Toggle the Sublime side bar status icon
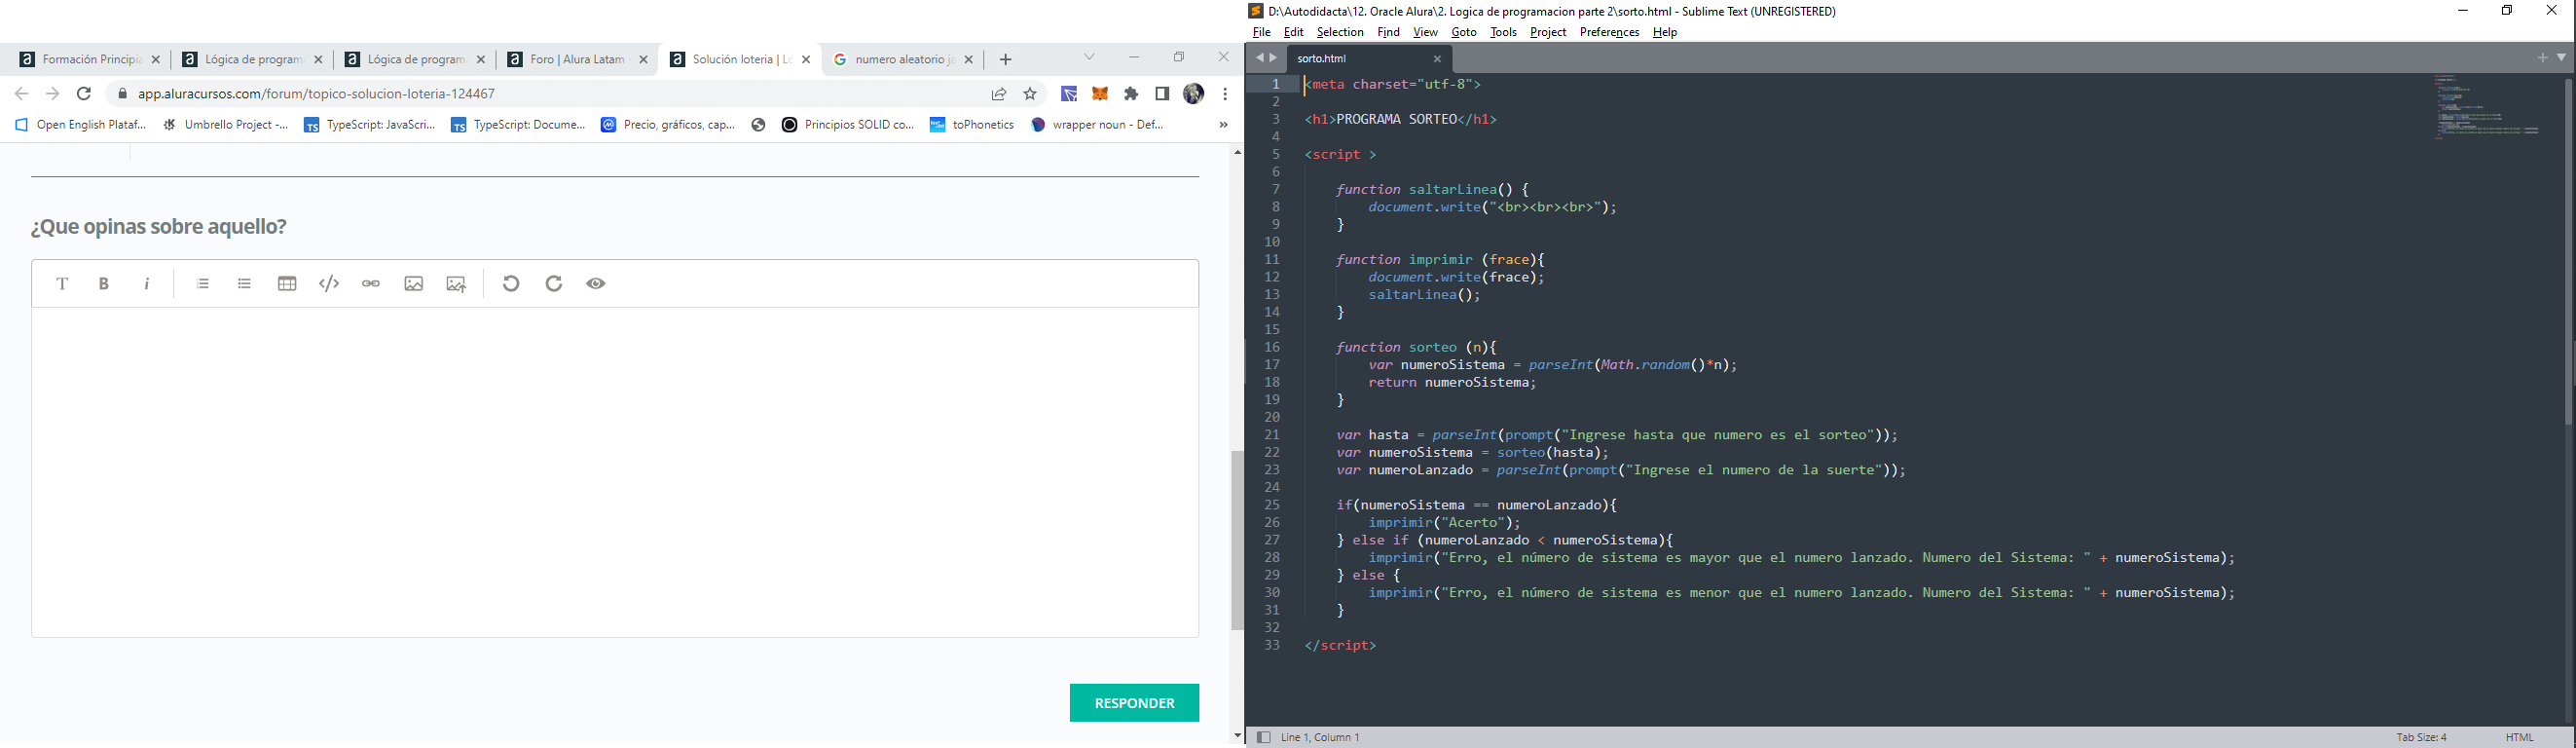Screen dimensions: 2576x748 1263,738
